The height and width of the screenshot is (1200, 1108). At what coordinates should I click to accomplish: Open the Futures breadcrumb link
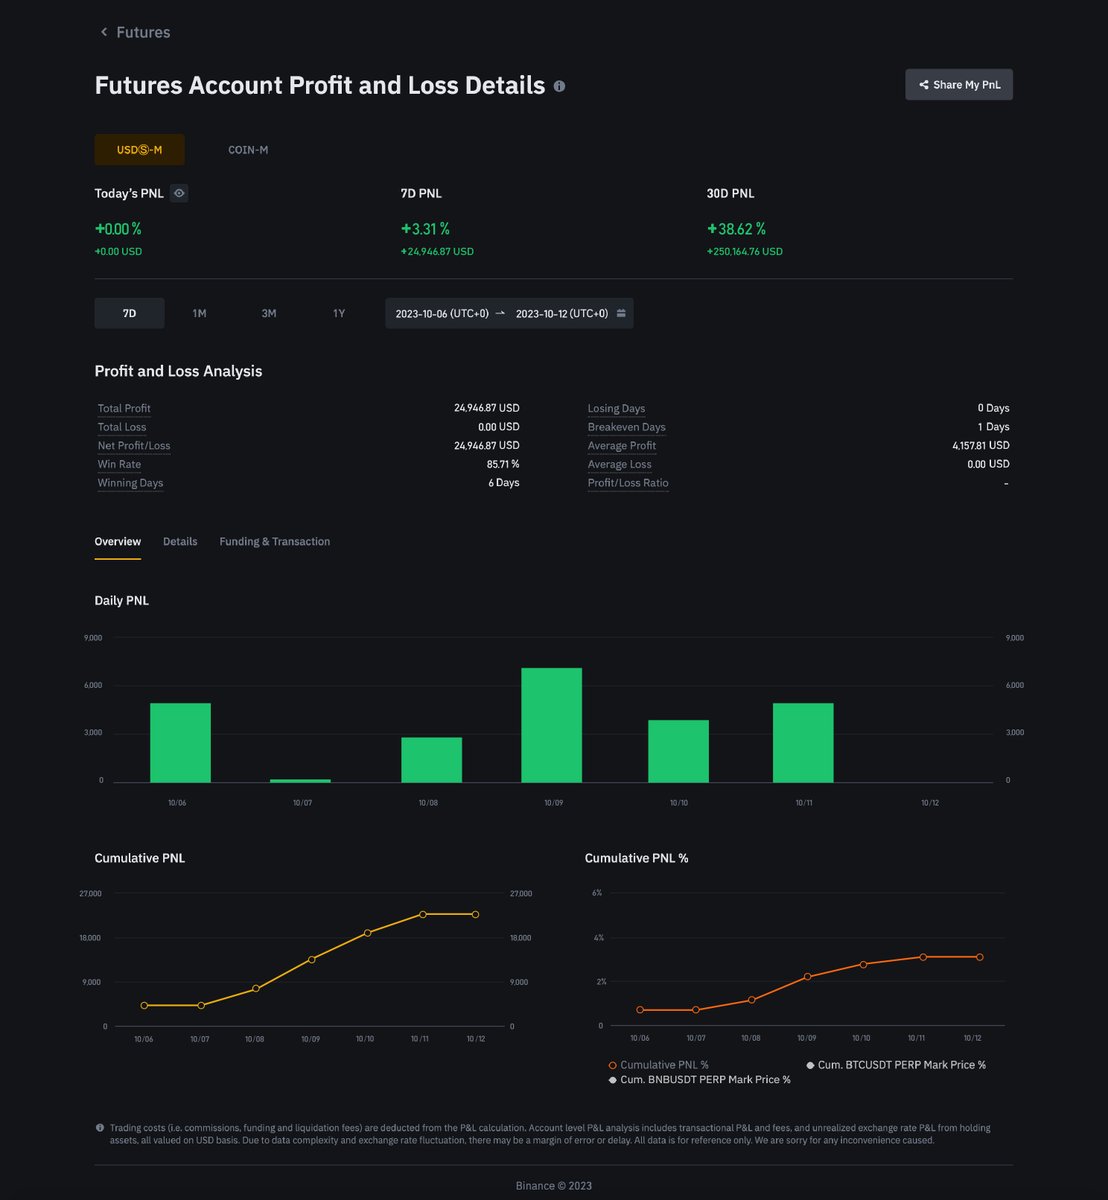pyautogui.click(x=143, y=32)
